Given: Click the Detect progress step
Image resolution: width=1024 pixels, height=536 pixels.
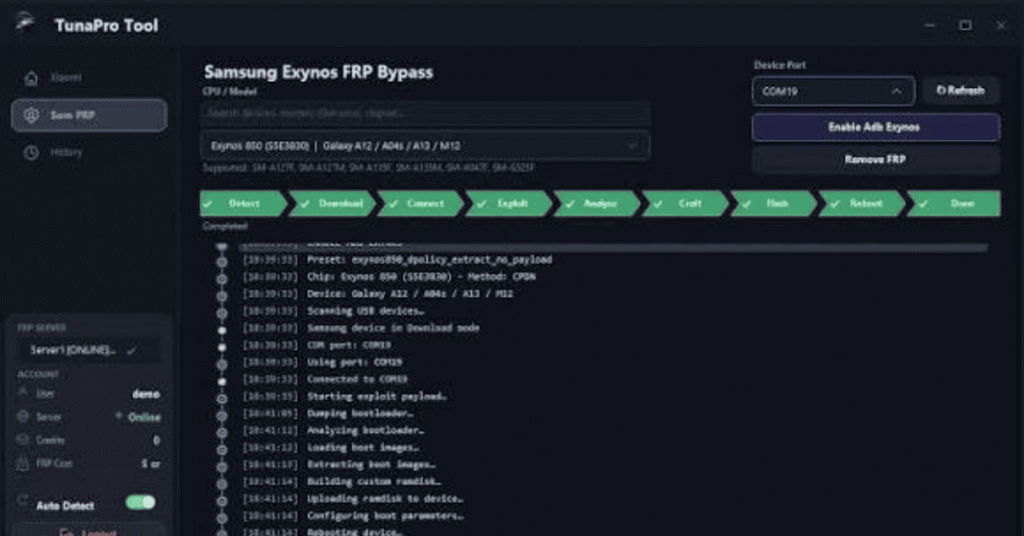Looking at the screenshot, I should (243, 204).
